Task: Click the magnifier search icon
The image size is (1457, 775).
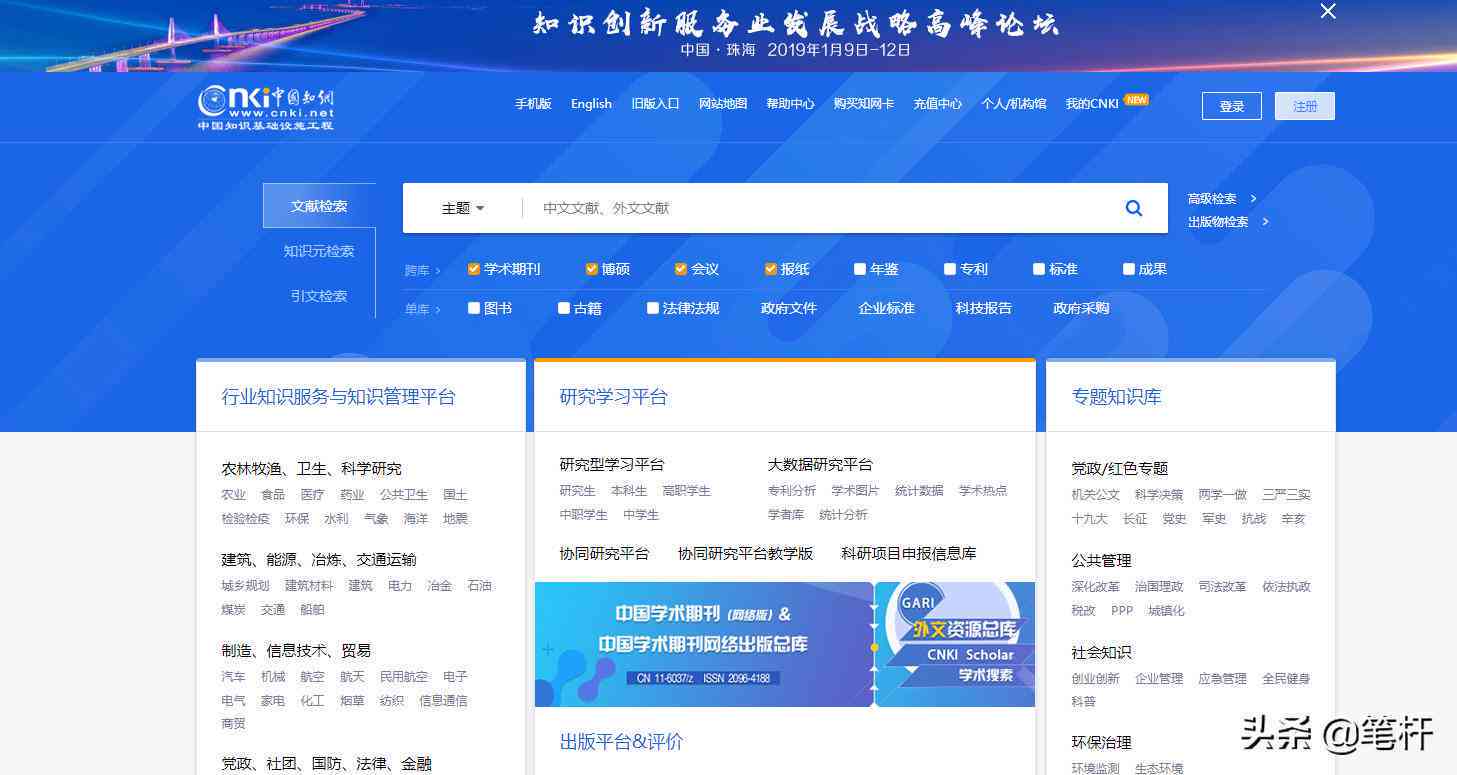Action: [x=1133, y=208]
